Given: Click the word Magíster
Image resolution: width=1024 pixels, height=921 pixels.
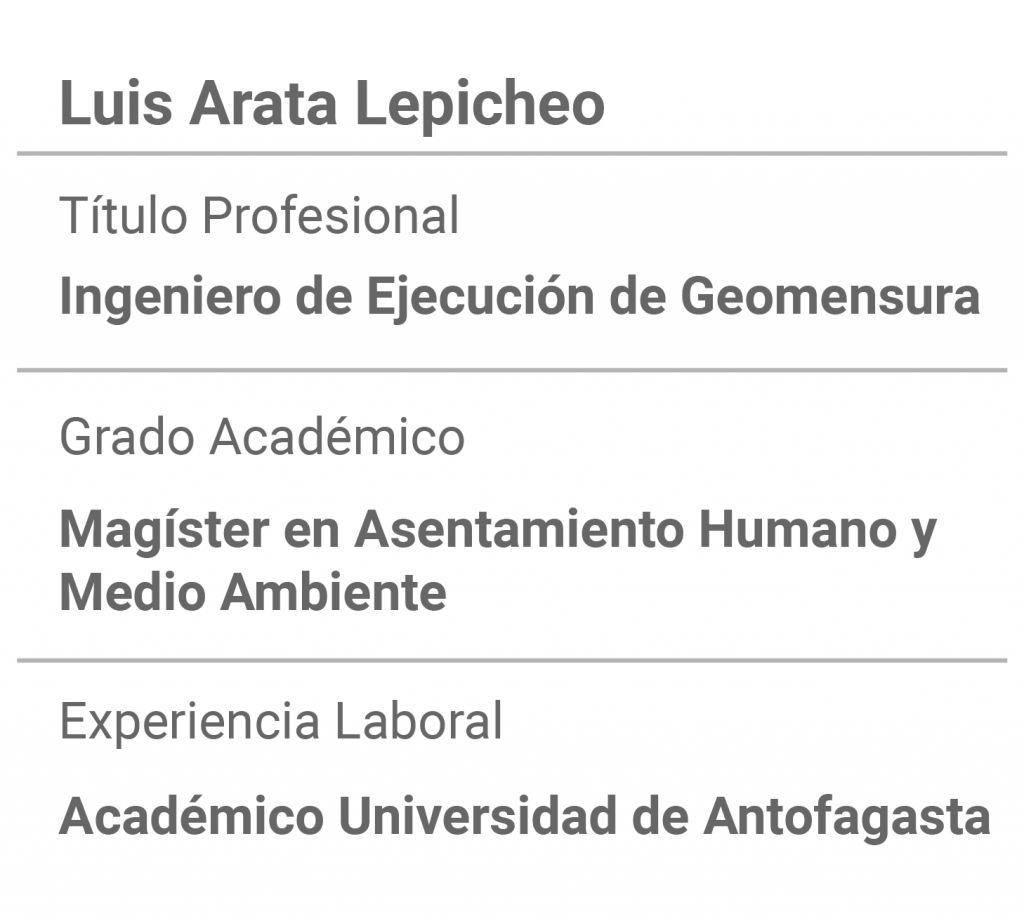Looking at the screenshot, I should pos(165,530).
